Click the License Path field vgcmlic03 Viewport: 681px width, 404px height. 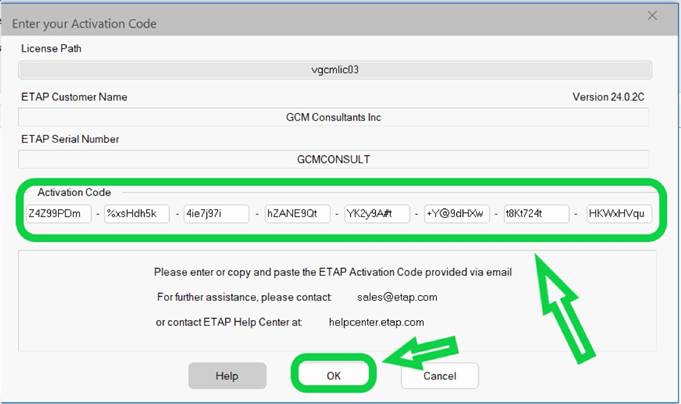(x=335, y=70)
